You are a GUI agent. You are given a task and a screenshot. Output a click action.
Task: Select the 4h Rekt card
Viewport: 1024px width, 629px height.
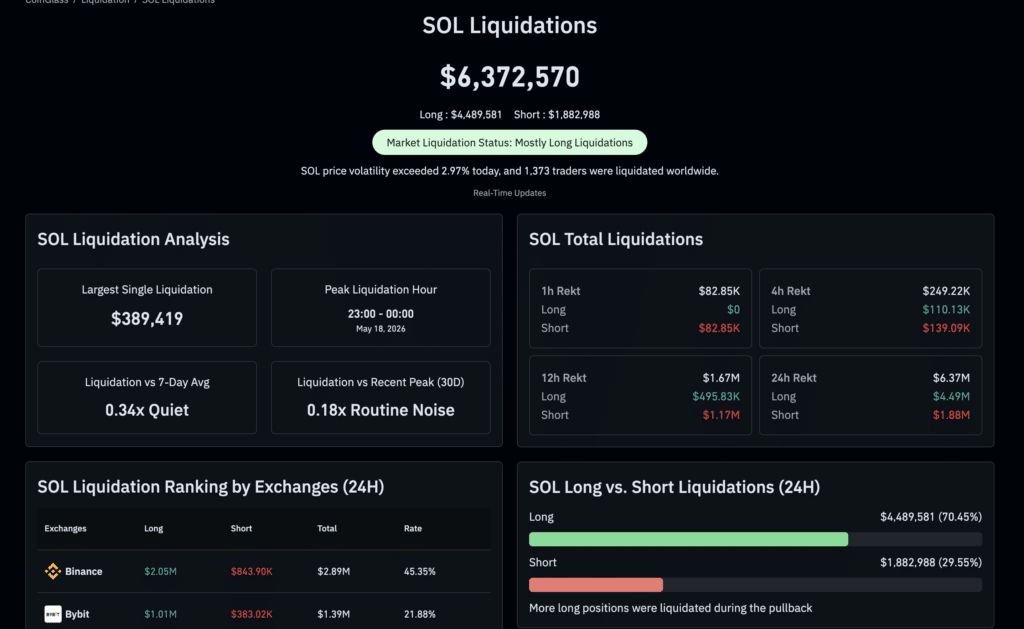871,308
